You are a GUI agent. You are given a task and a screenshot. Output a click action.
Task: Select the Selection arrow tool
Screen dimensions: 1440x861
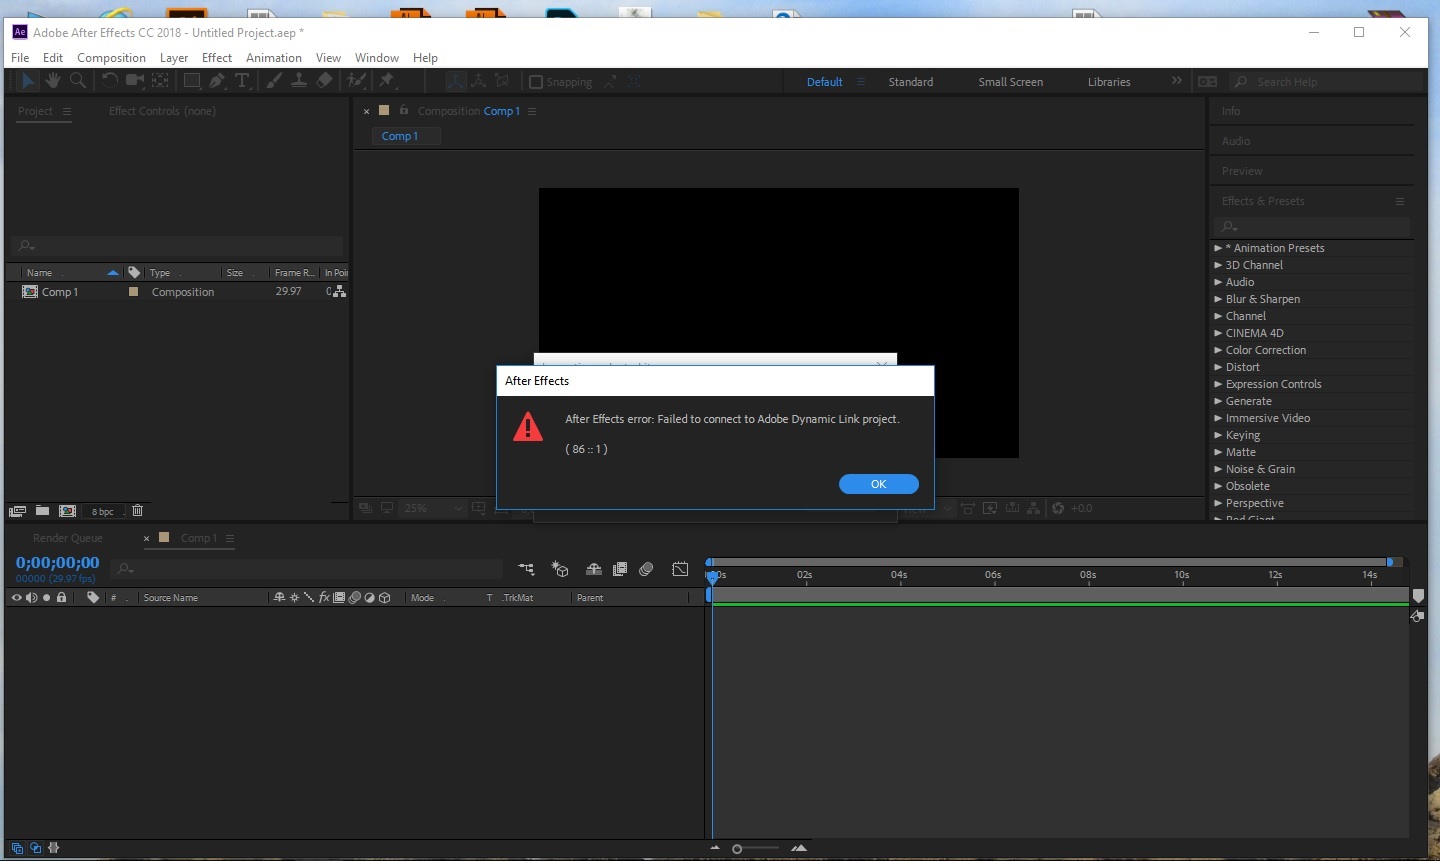pos(28,81)
